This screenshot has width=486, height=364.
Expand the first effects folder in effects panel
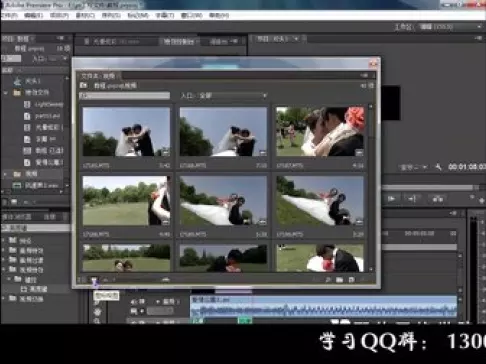point(4,240)
